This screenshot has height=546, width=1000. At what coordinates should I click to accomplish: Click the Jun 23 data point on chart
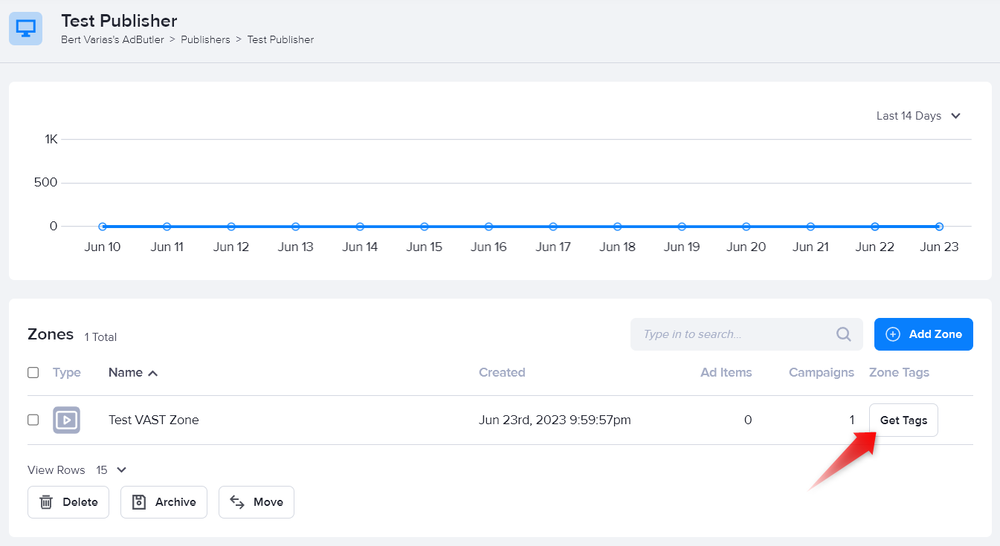click(x=939, y=227)
